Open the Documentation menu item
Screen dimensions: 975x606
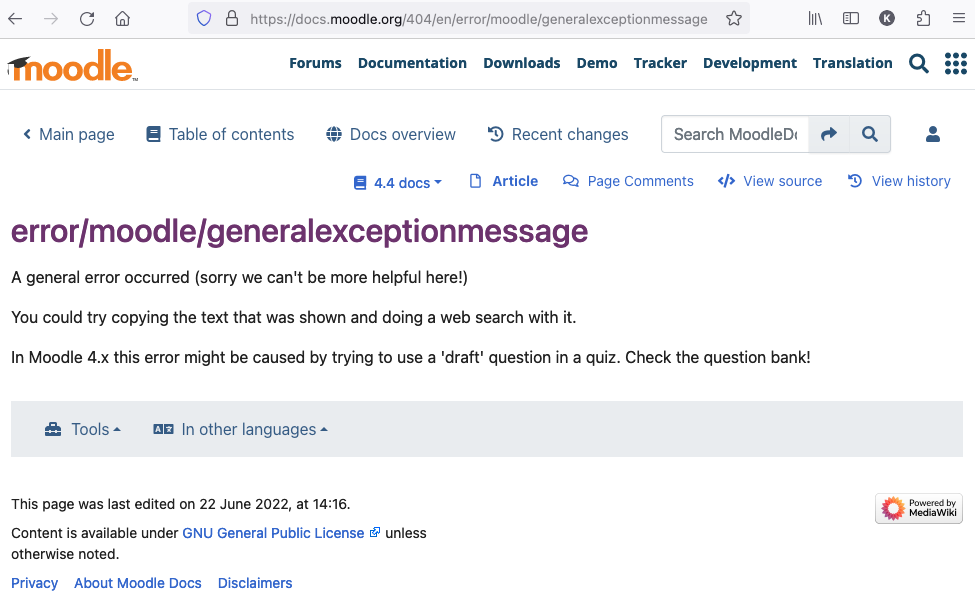point(412,63)
